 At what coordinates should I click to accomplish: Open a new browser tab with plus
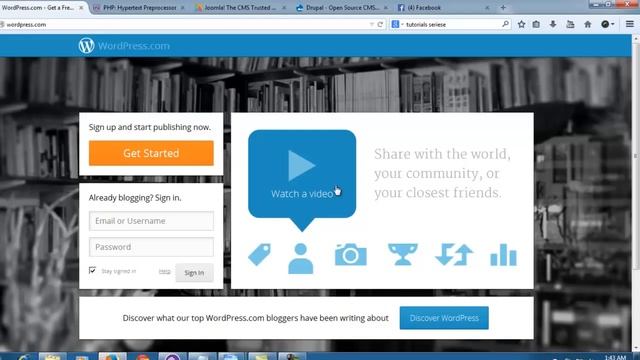click(x=503, y=7)
